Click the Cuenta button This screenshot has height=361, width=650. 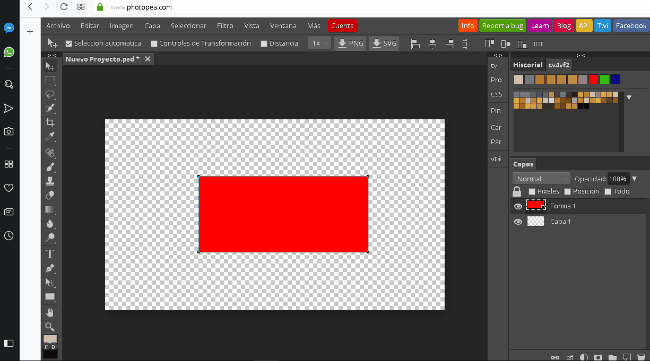tap(342, 26)
